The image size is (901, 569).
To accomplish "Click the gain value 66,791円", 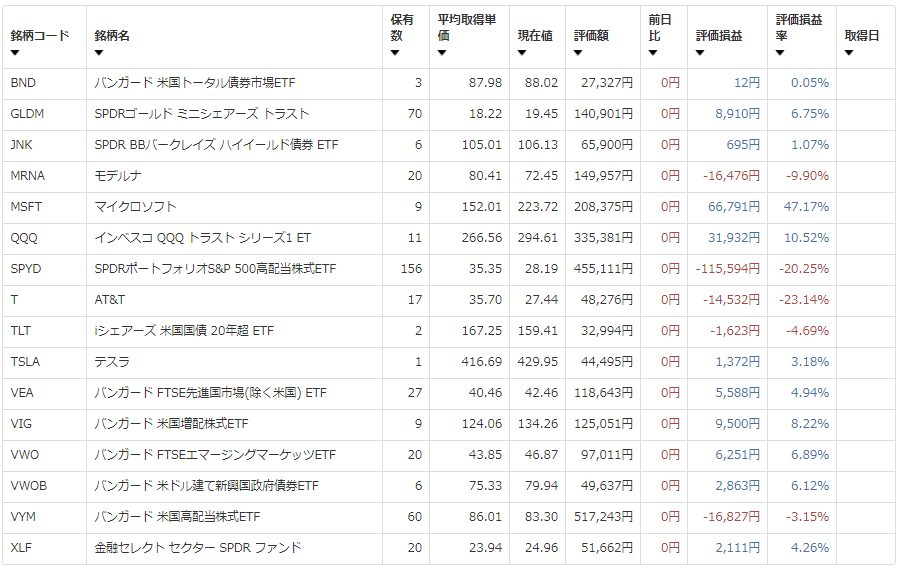I will tap(734, 207).
